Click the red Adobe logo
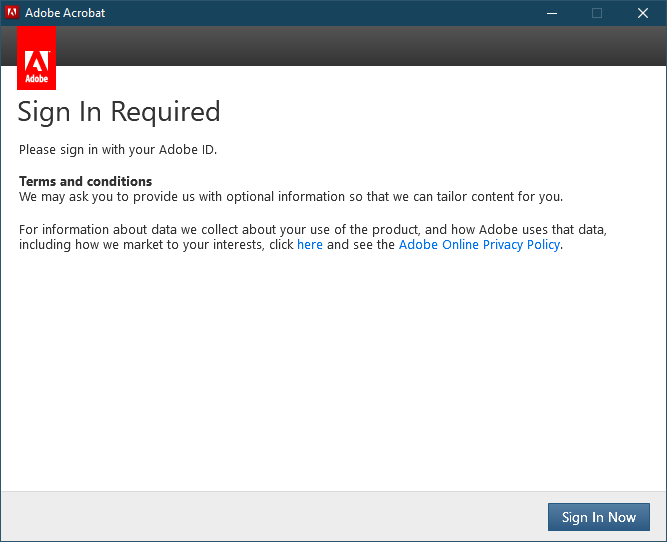This screenshot has height=542, width=667. point(37,58)
